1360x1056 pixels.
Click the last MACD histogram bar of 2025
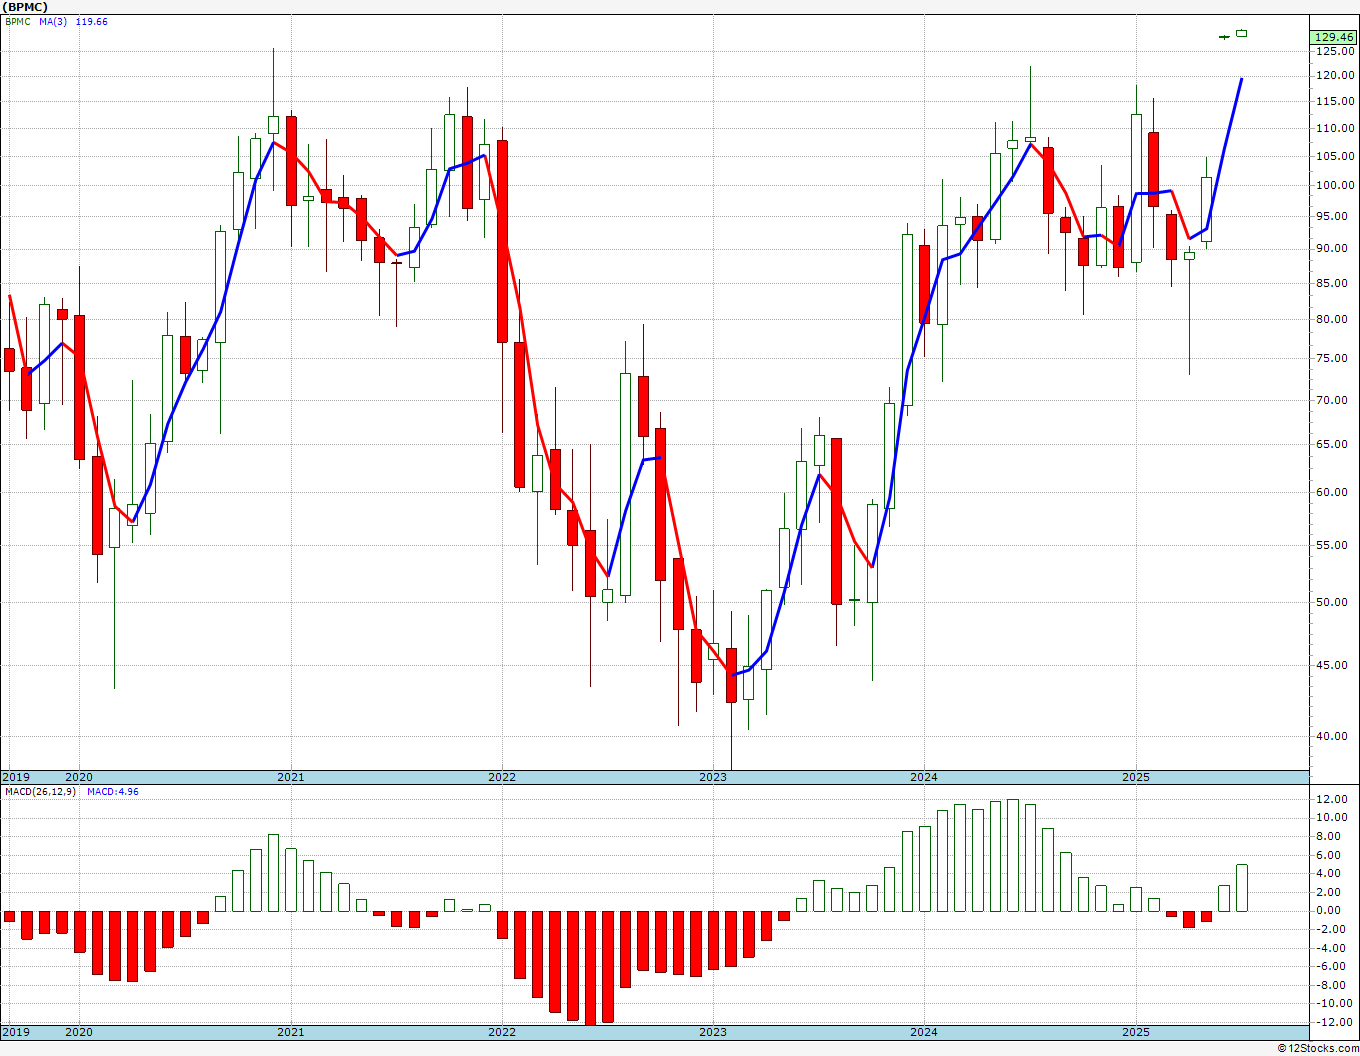[x=1242, y=888]
